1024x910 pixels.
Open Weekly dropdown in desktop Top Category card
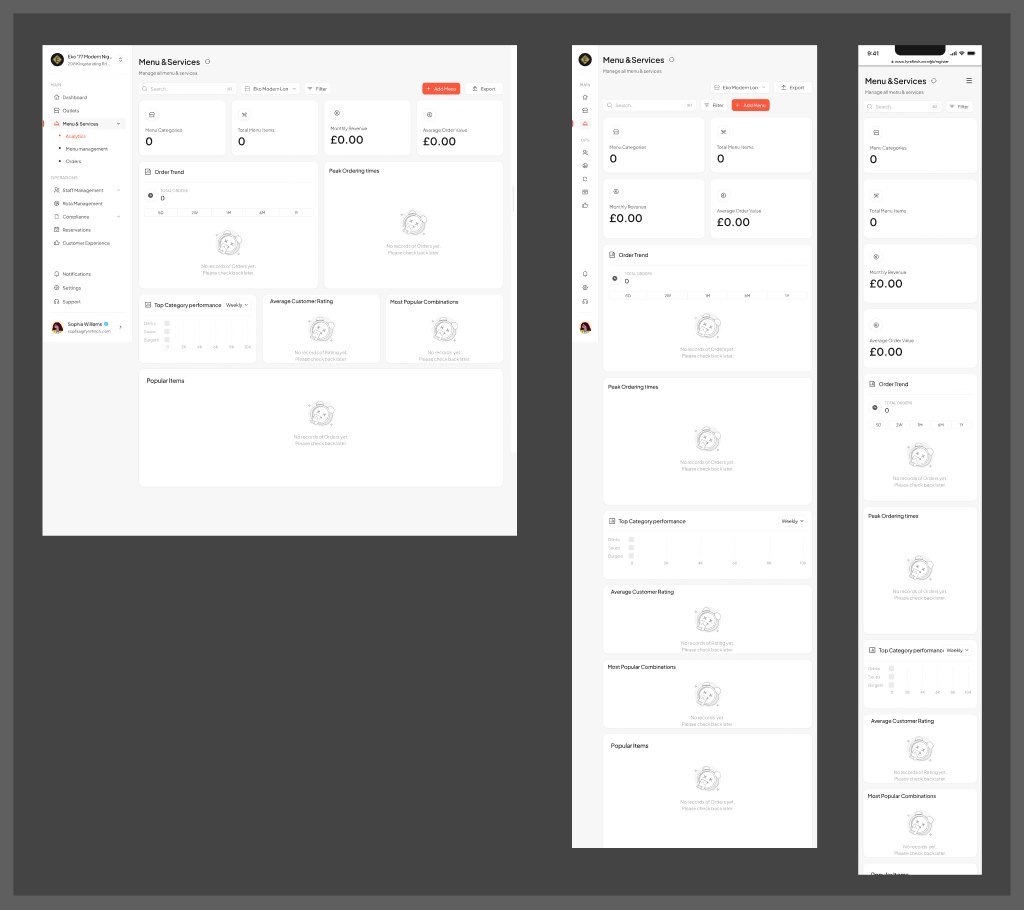coord(236,305)
